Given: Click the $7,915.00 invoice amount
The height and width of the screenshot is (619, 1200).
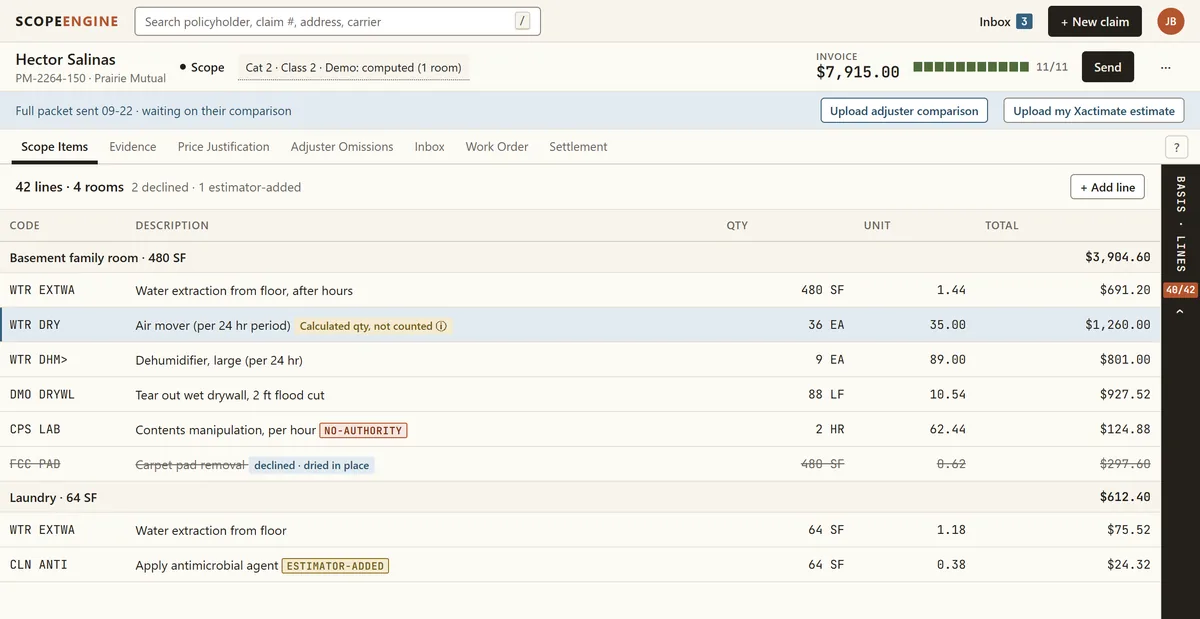Looking at the screenshot, I should point(858,72).
